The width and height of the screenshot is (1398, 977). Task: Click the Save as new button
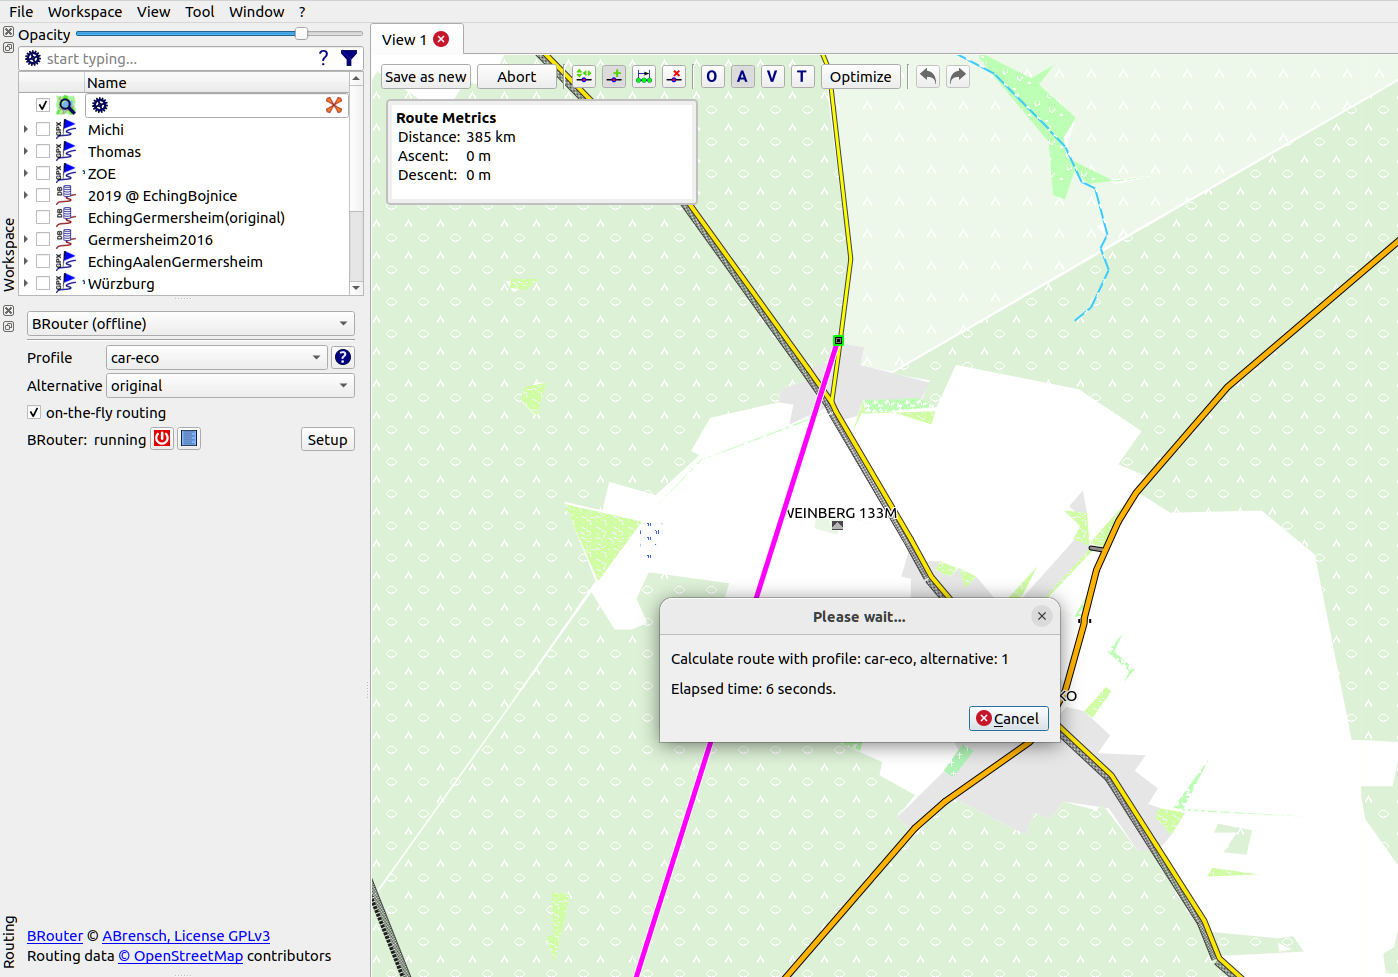tap(425, 76)
